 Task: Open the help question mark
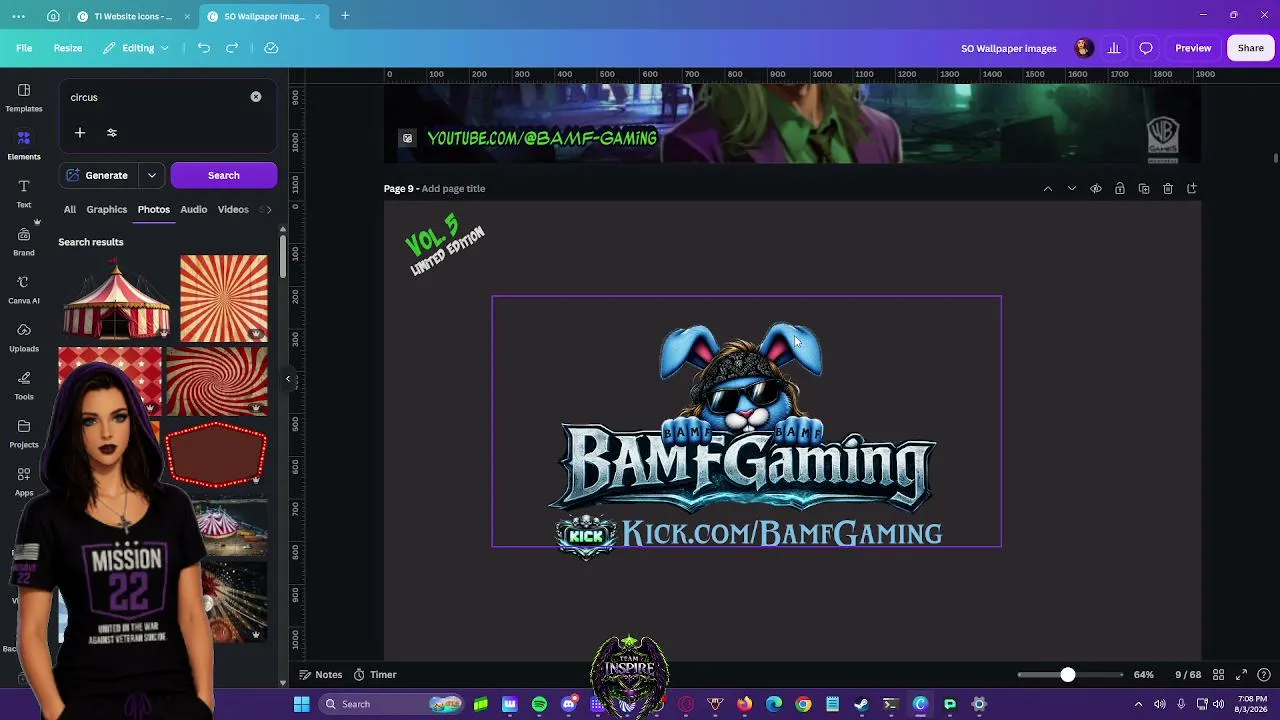(1264, 675)
